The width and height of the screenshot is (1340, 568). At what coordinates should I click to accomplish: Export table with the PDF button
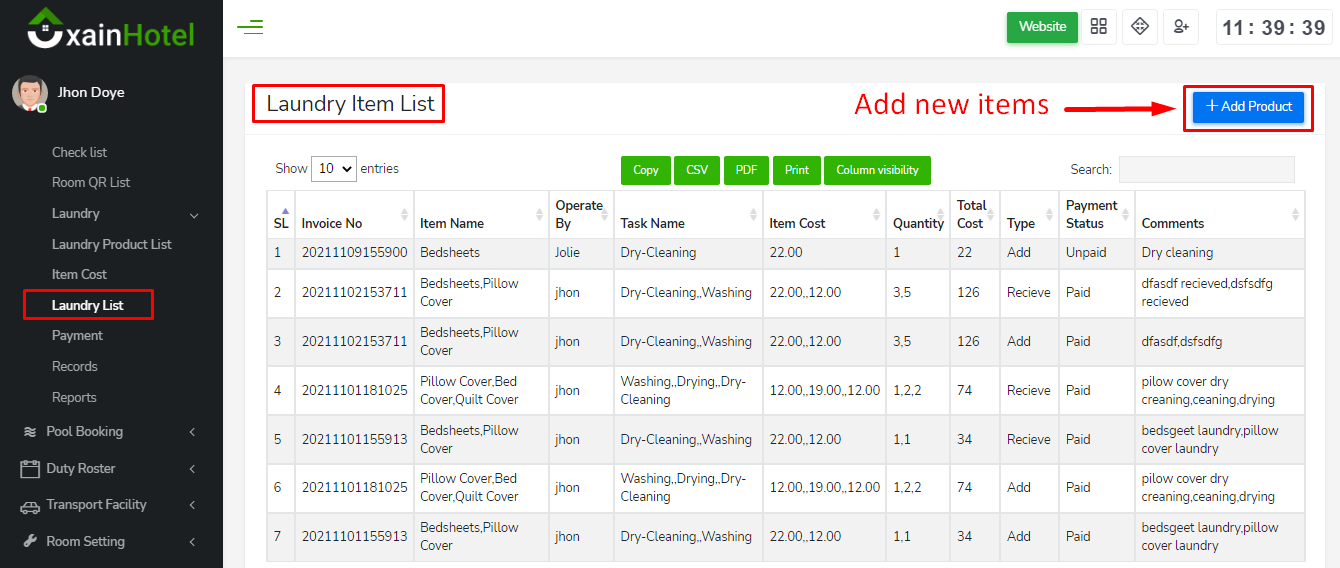coord(746,170)
